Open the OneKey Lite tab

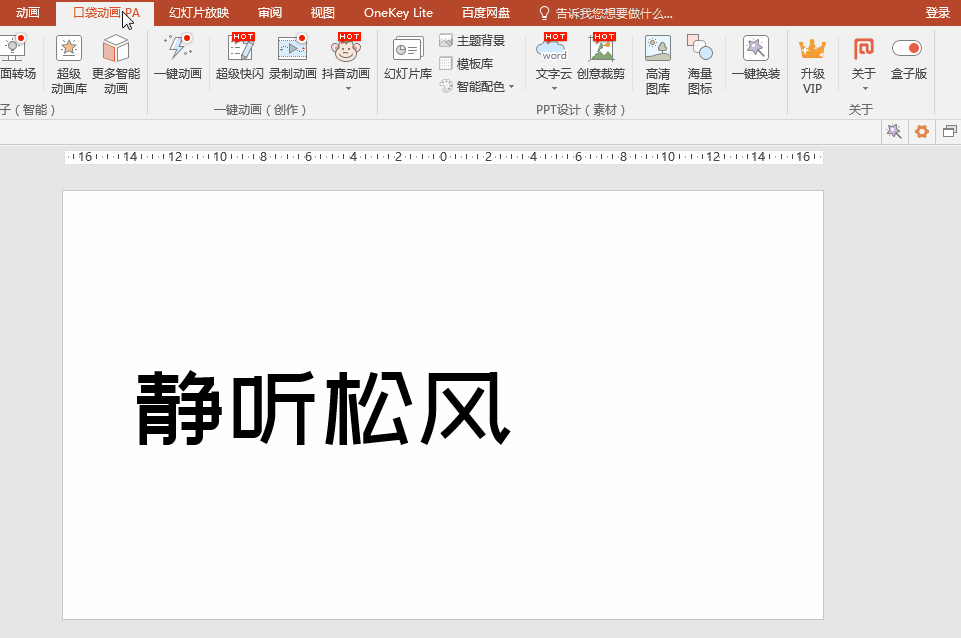(x=399, y=13)
